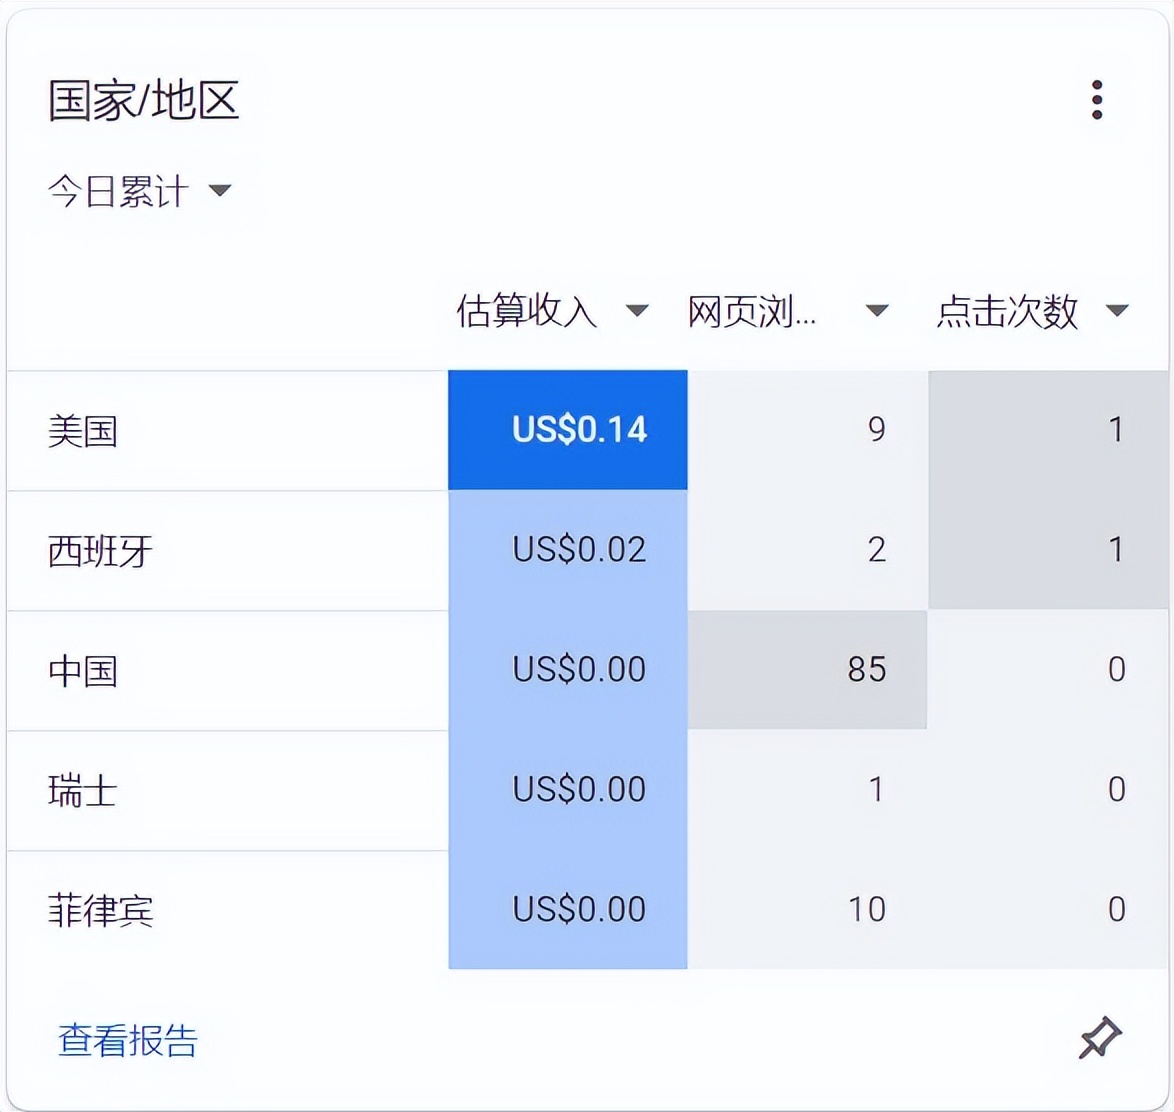Open the 今日累计 date range dropdown
1174x1112 pixels.
140,191
